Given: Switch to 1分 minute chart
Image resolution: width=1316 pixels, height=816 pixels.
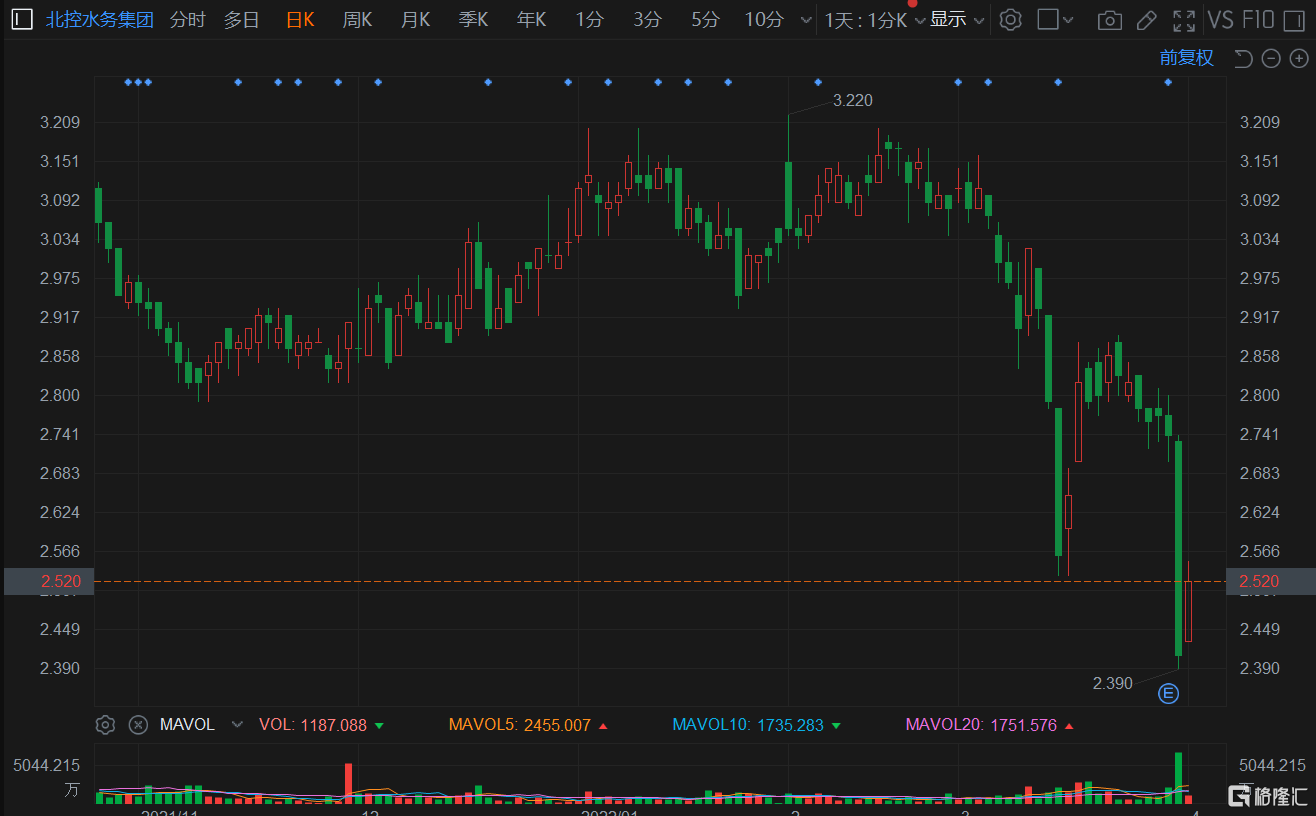Looking at the screenshot, I should (589, 19).
